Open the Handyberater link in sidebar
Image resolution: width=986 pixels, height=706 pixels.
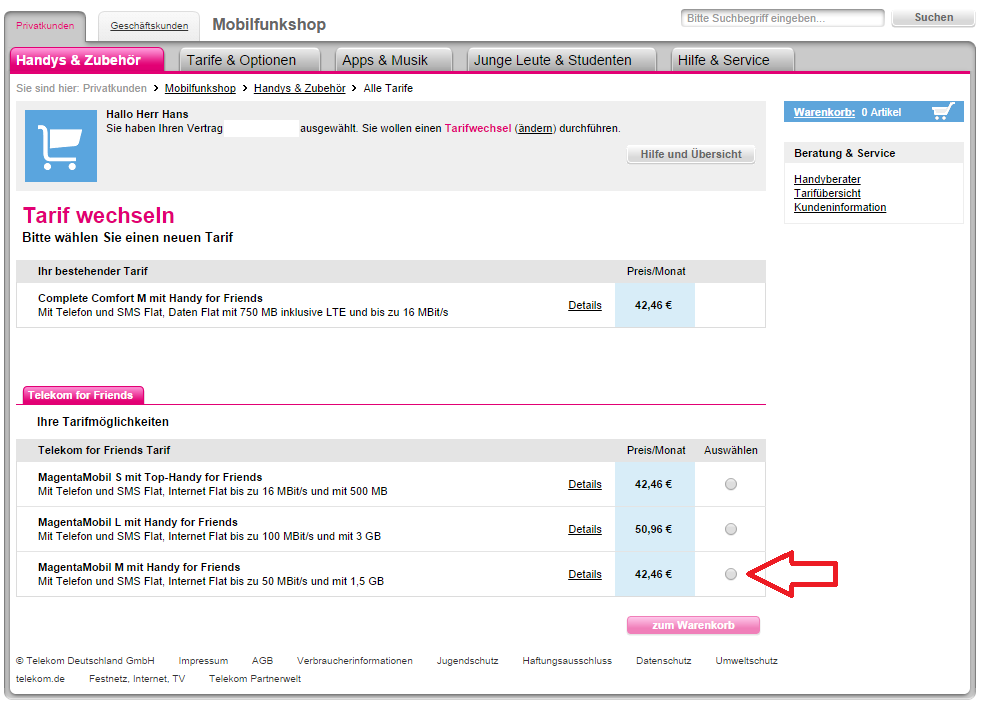point(827,179)
